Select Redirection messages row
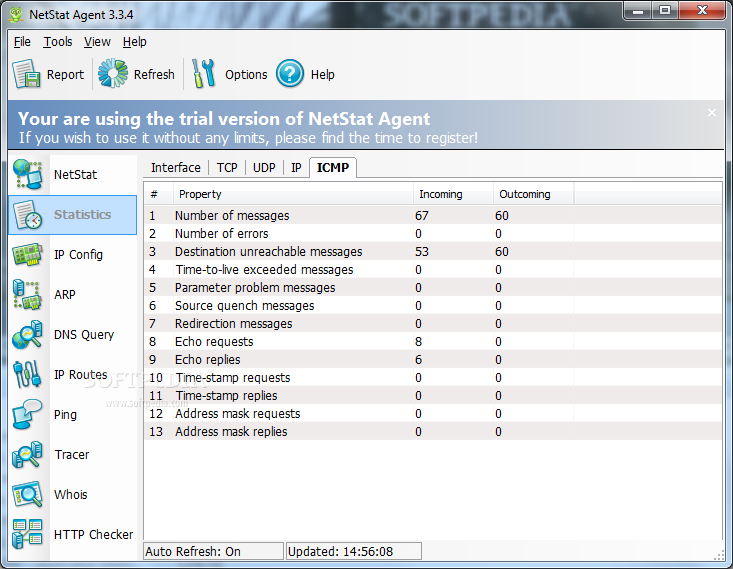 pos(432,324)
